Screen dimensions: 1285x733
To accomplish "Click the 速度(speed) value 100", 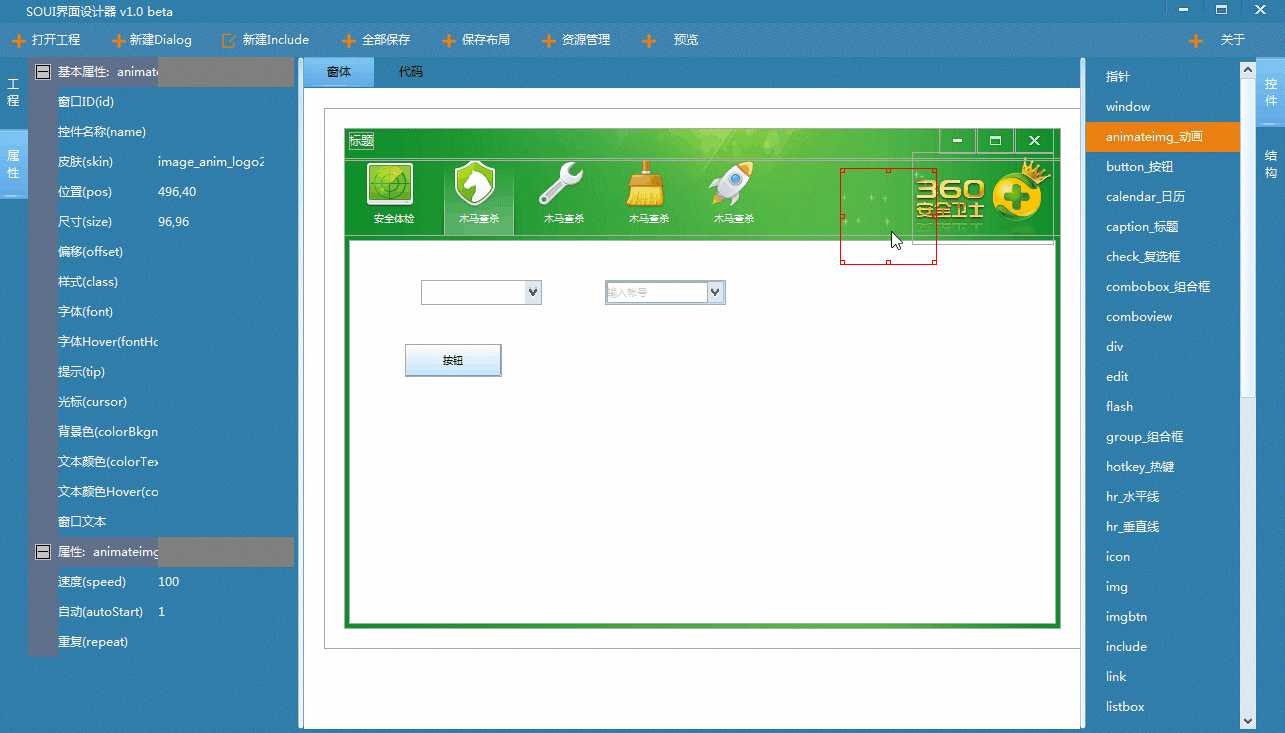I will pos(169,582).
